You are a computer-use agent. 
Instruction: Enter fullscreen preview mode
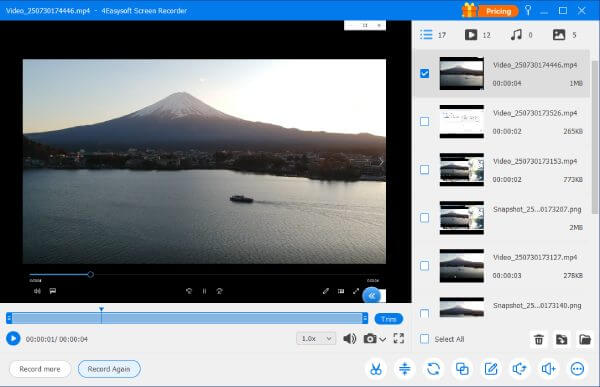399,338
